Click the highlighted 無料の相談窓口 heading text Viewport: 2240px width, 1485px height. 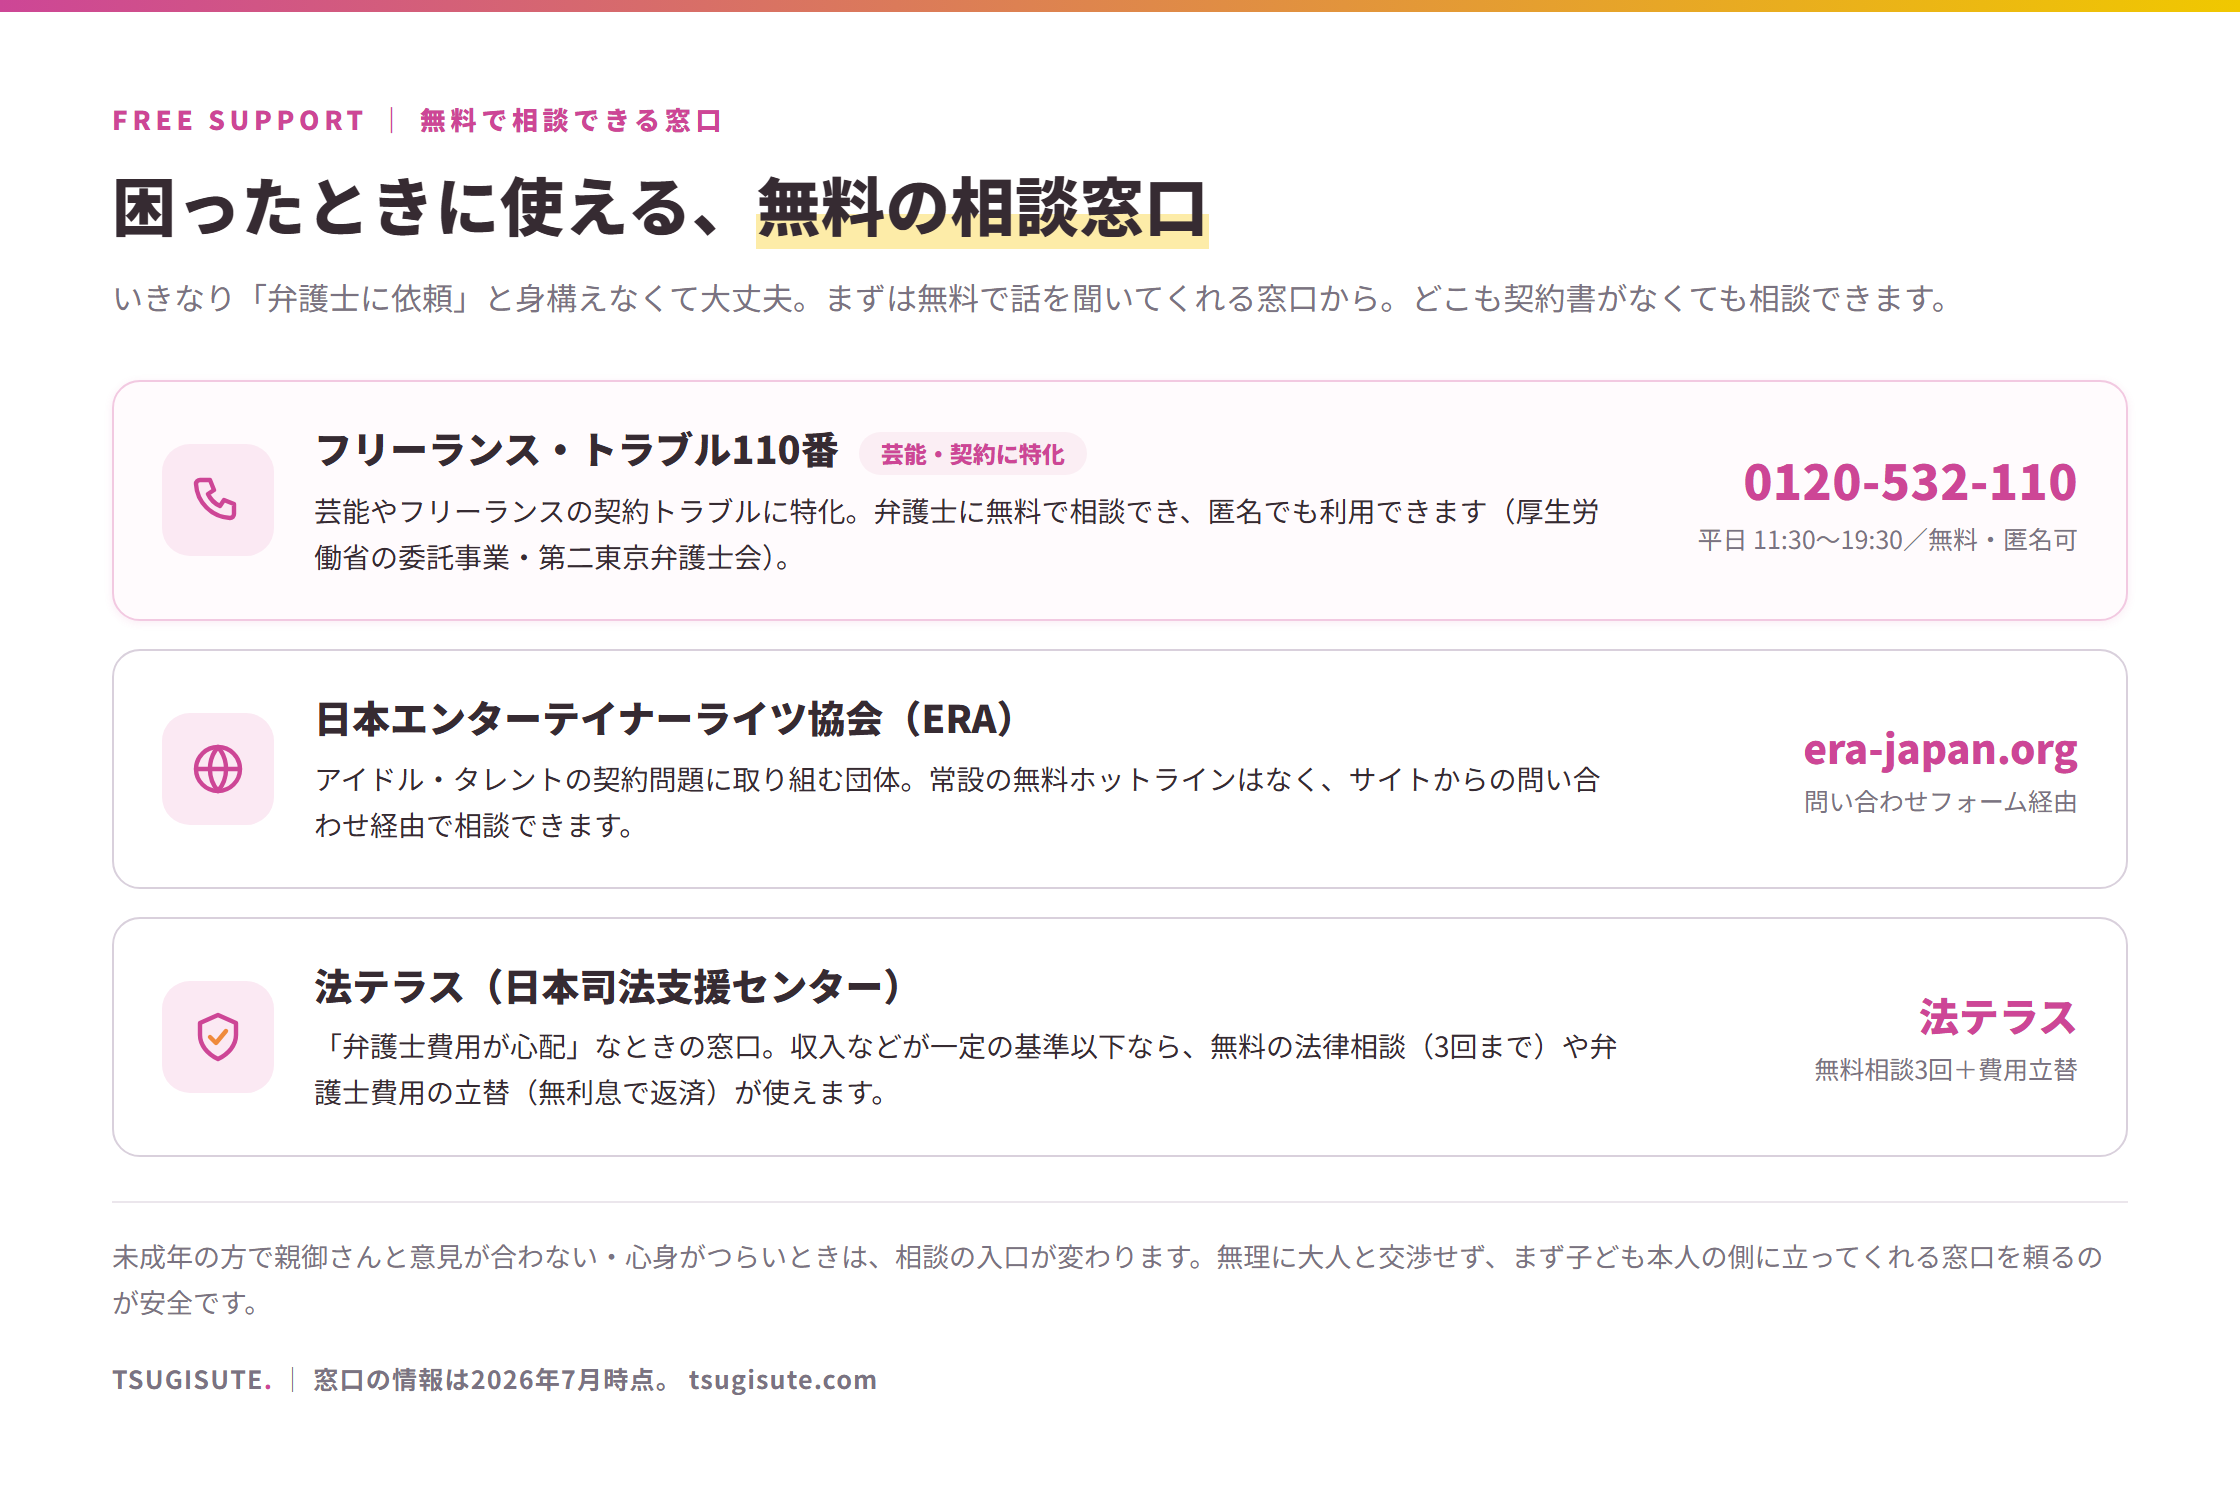click(x=982, y=208)
